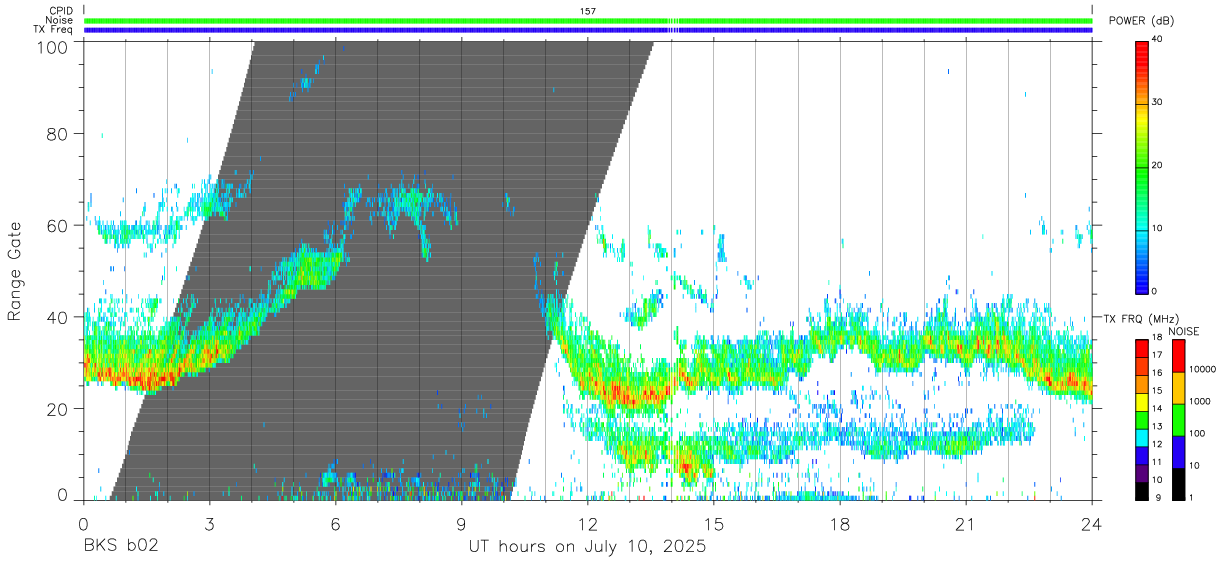This screenshot has width=1228, height=567.
Task: Click the TX Freq row label
Action: [x=54, y=29]
